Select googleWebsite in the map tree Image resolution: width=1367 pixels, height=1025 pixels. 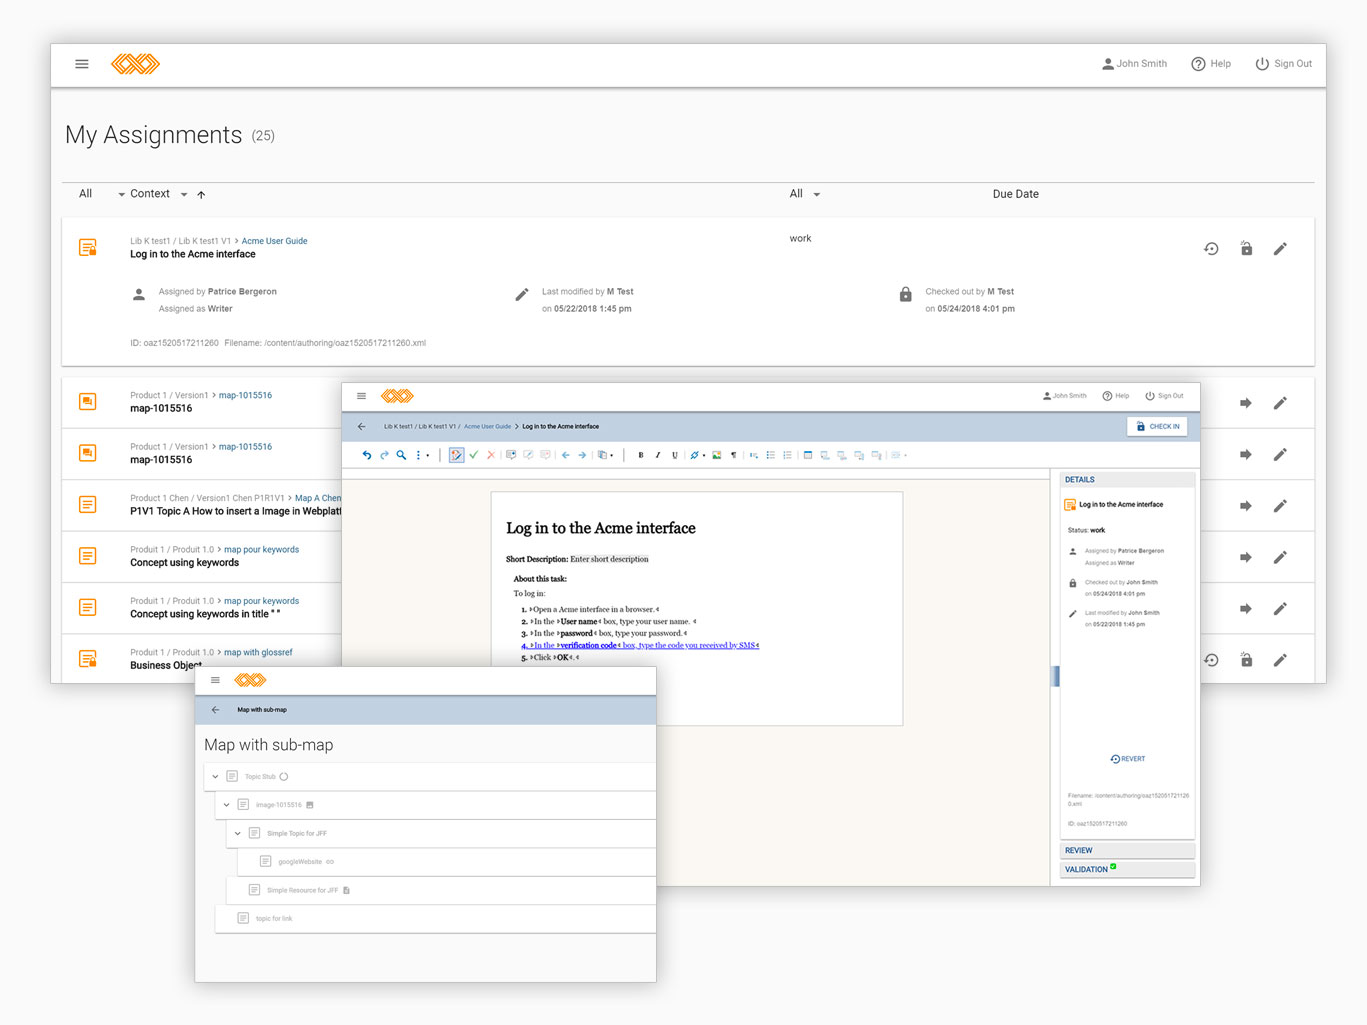[x=300, y=862]
